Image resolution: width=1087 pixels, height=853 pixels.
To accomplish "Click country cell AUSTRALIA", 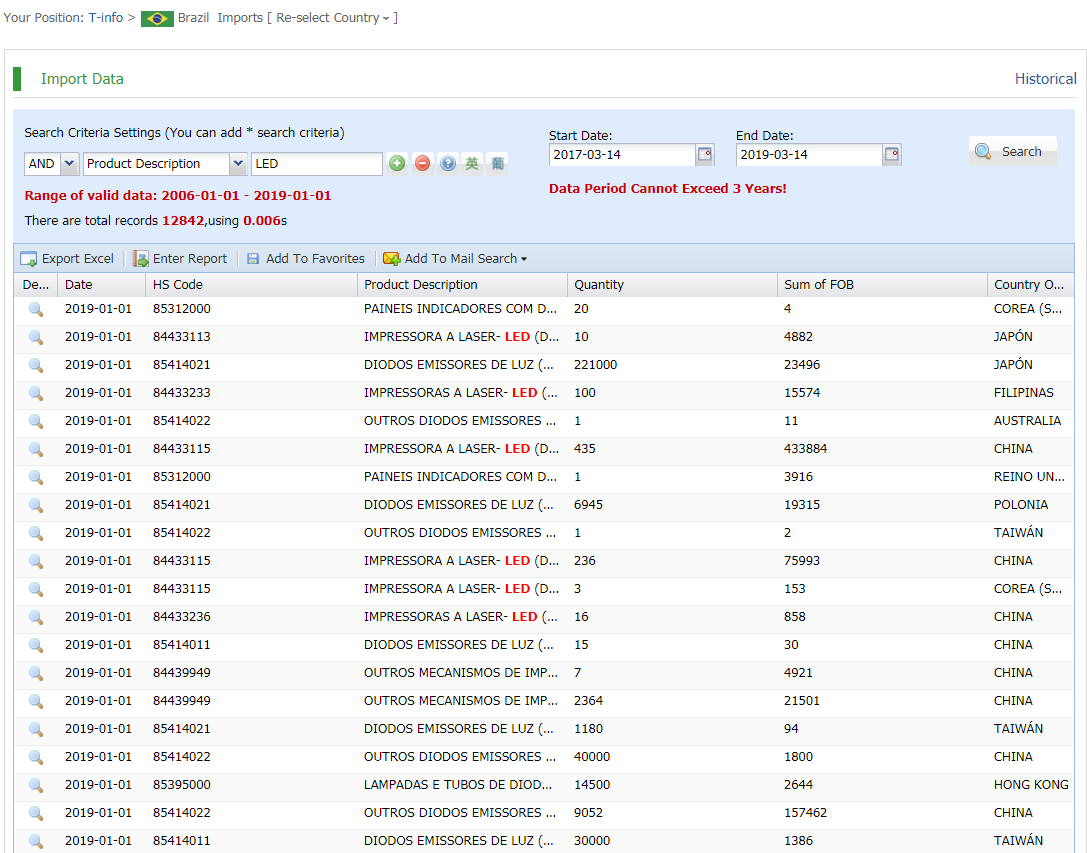I will click(x=1027, y=421).
